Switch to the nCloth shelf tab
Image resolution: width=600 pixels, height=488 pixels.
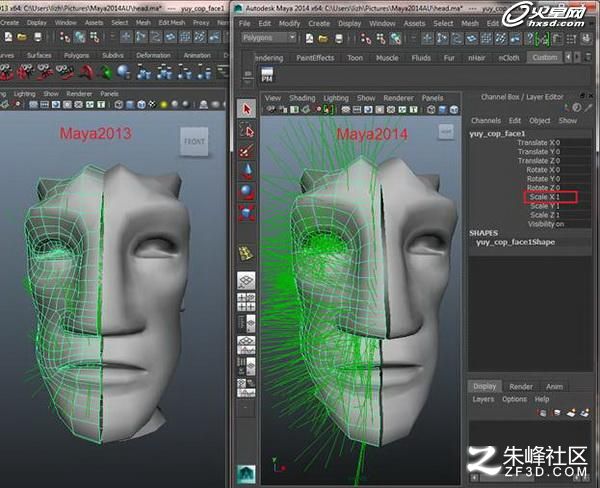(509, 58)
